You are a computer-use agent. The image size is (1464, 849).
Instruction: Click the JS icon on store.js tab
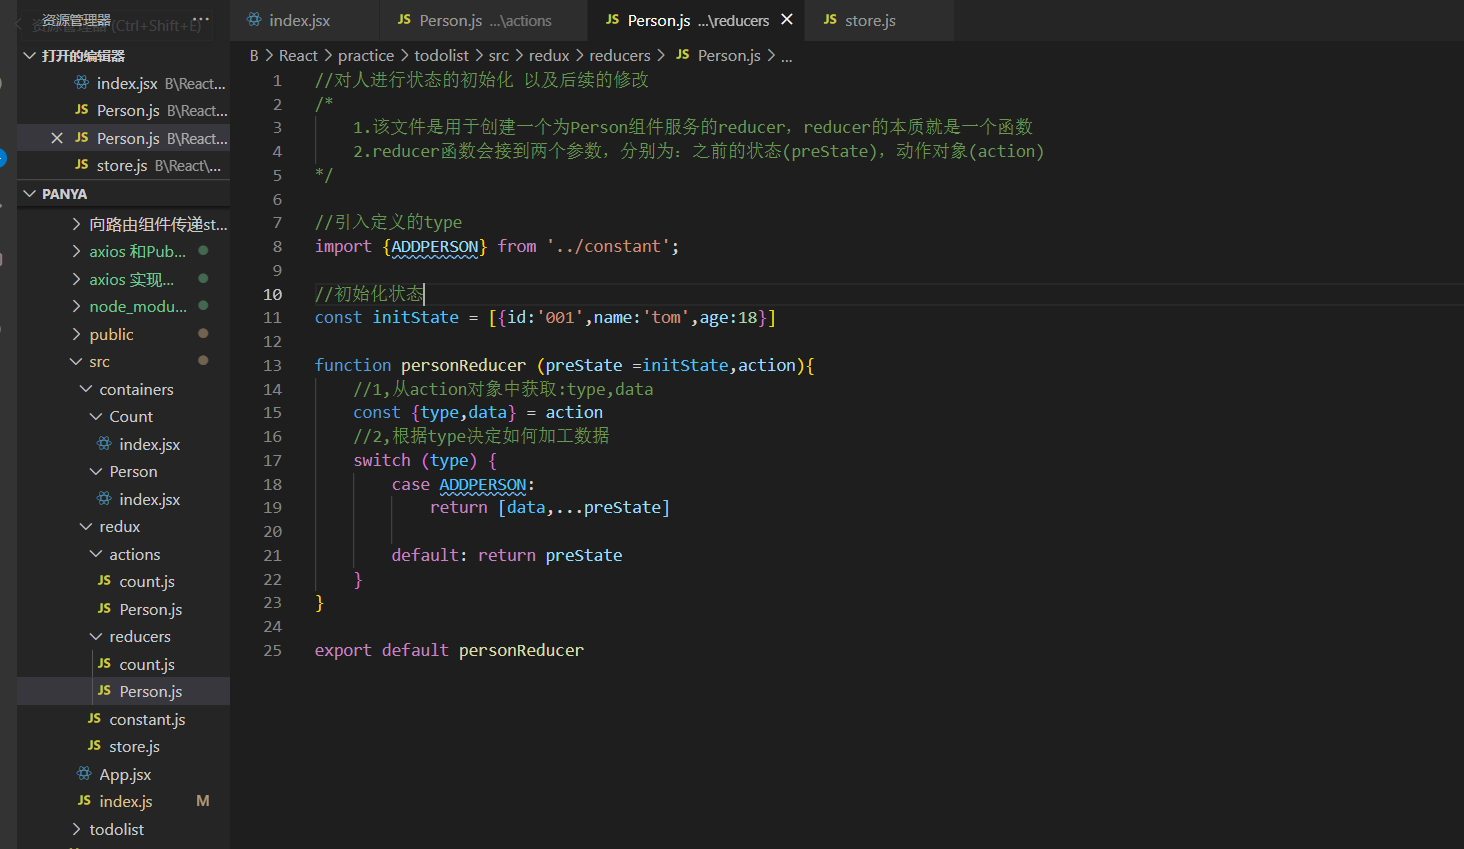tap(830, 19)
